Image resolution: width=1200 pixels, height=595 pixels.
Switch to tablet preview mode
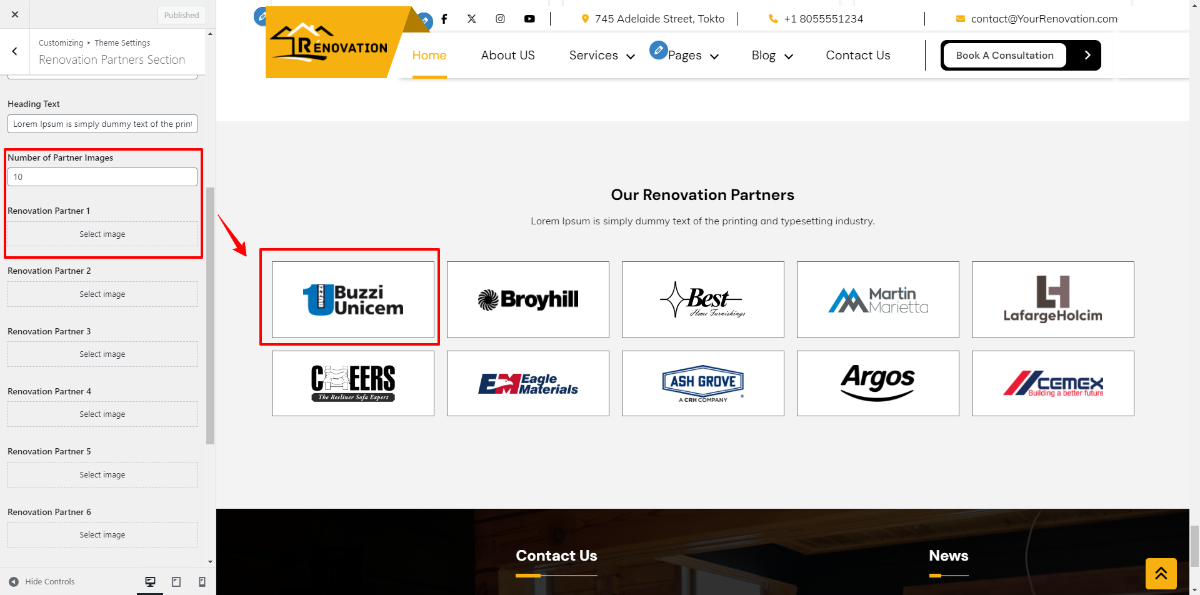176,582
